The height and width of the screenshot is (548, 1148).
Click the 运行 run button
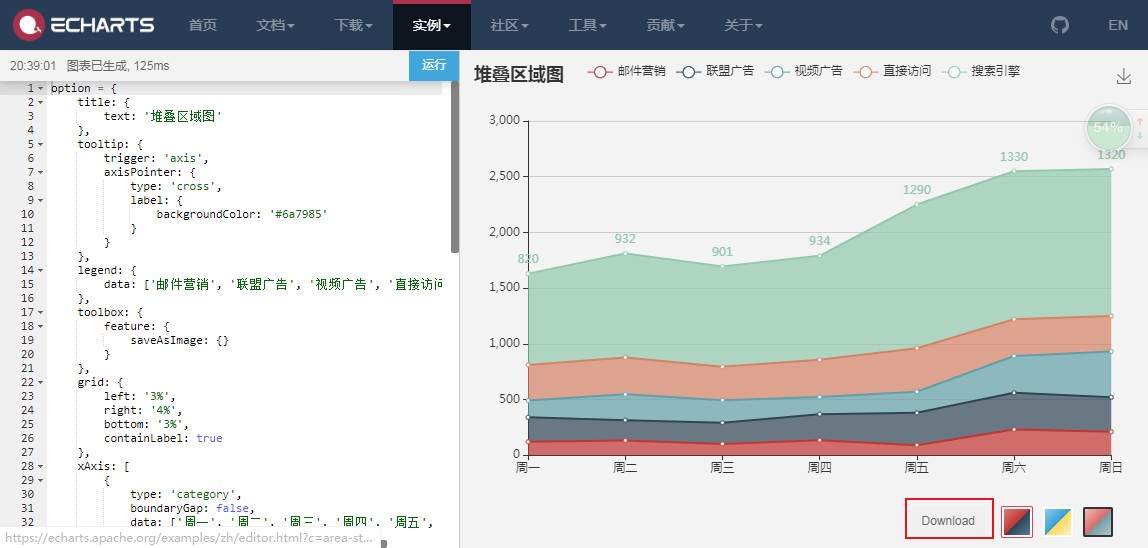[434, 65]
